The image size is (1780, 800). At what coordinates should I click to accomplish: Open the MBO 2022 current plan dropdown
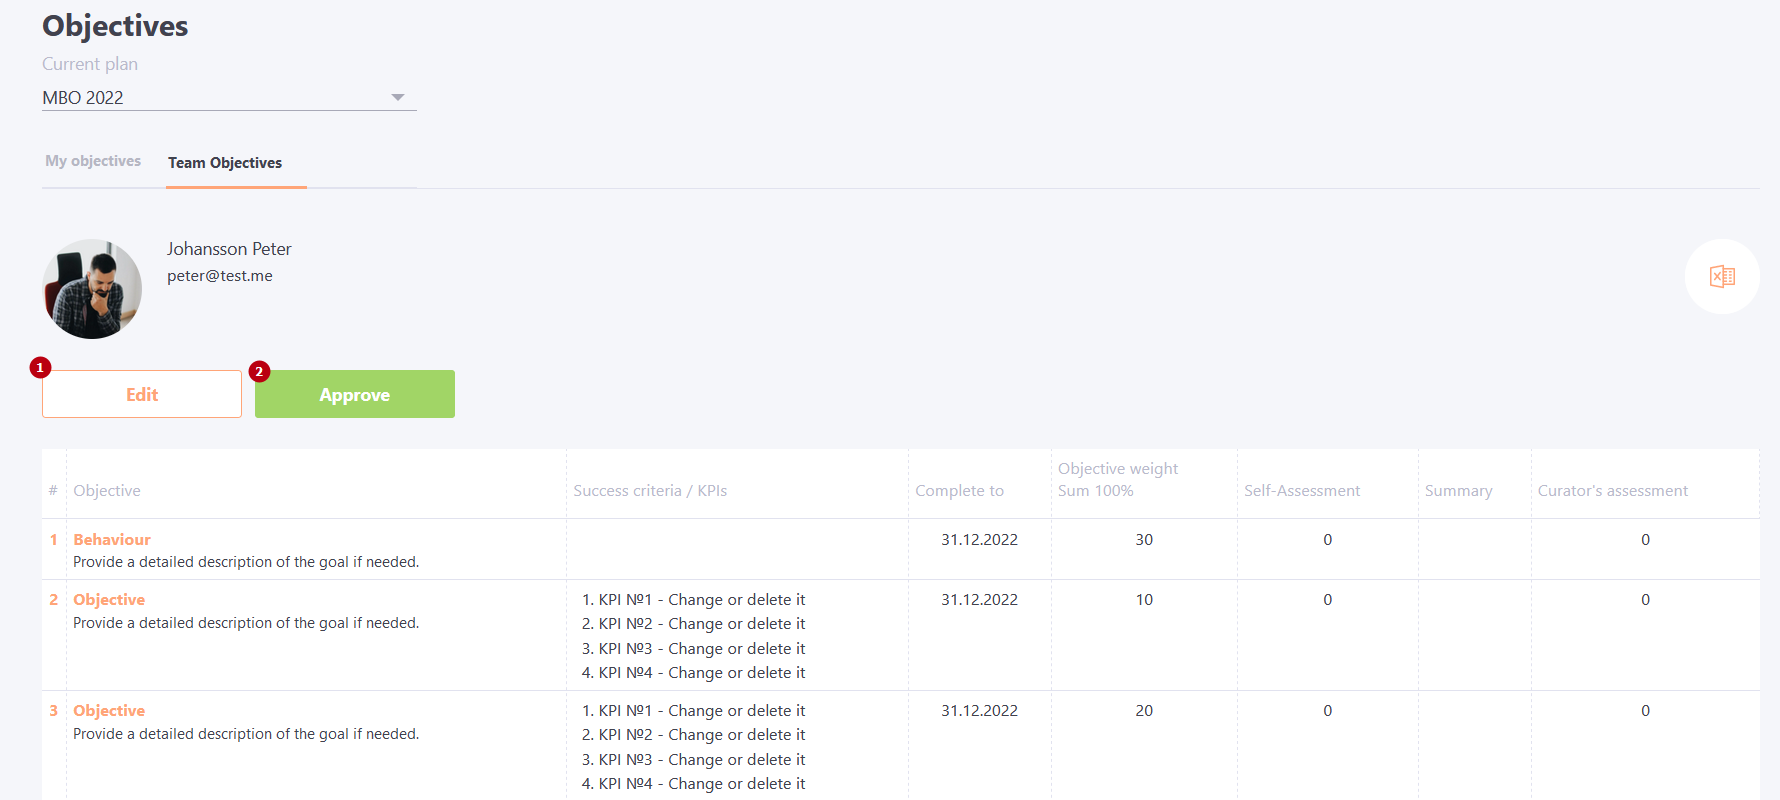(x=229, y=97)
